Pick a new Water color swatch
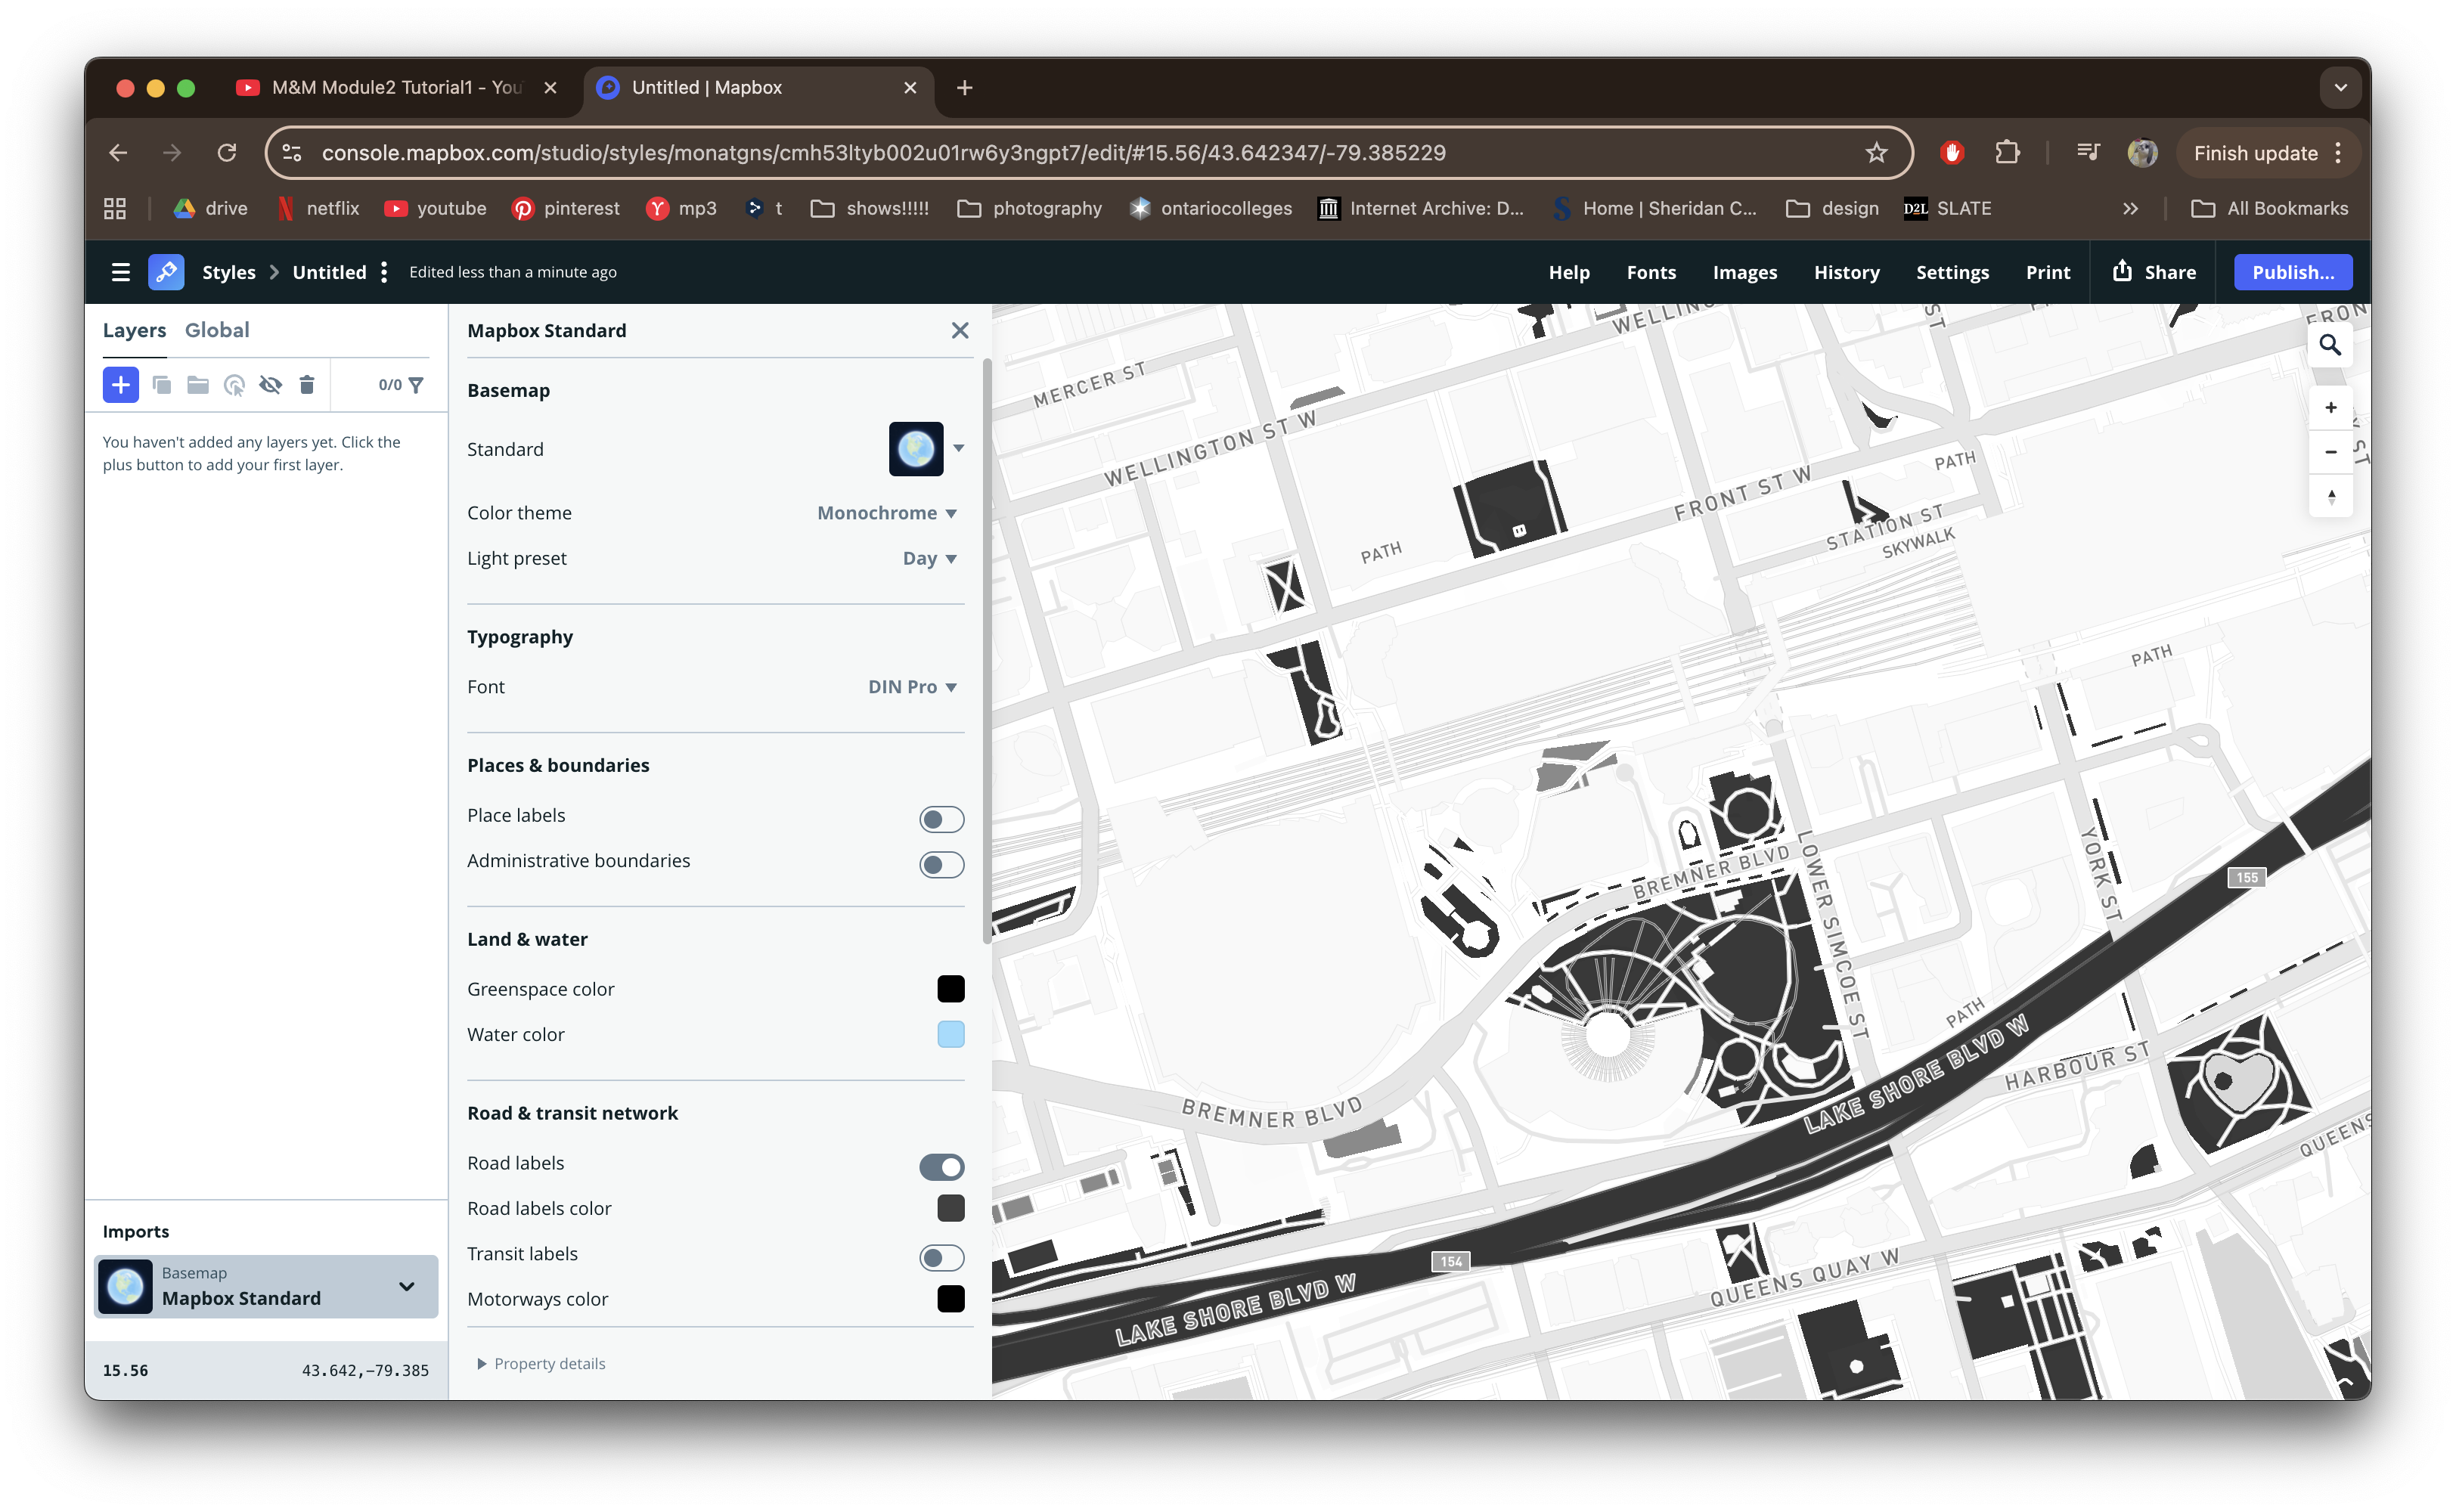The width and height of the screenshot is (2456, 1512). point(950,1034)
